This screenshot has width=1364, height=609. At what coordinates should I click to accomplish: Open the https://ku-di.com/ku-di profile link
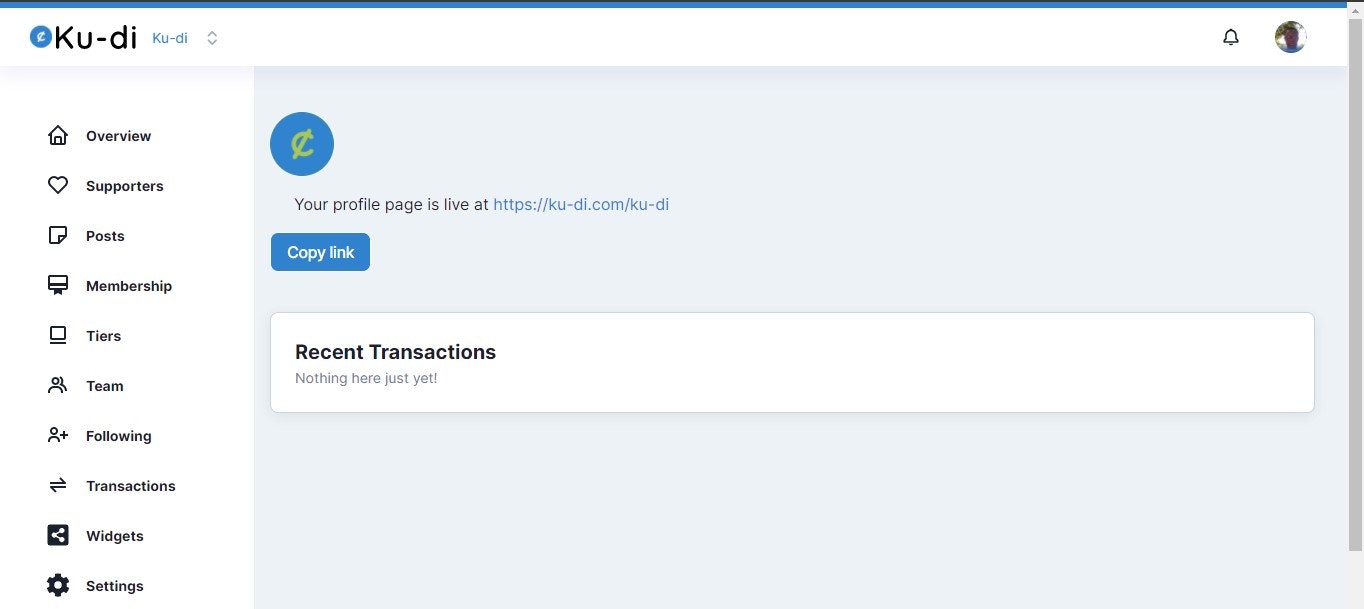[x=581, y=204]
